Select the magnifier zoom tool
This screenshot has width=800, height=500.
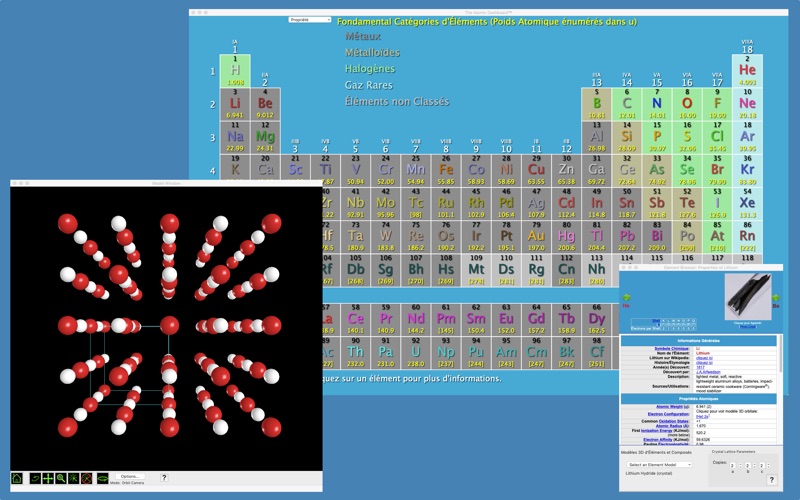point(61,478)
